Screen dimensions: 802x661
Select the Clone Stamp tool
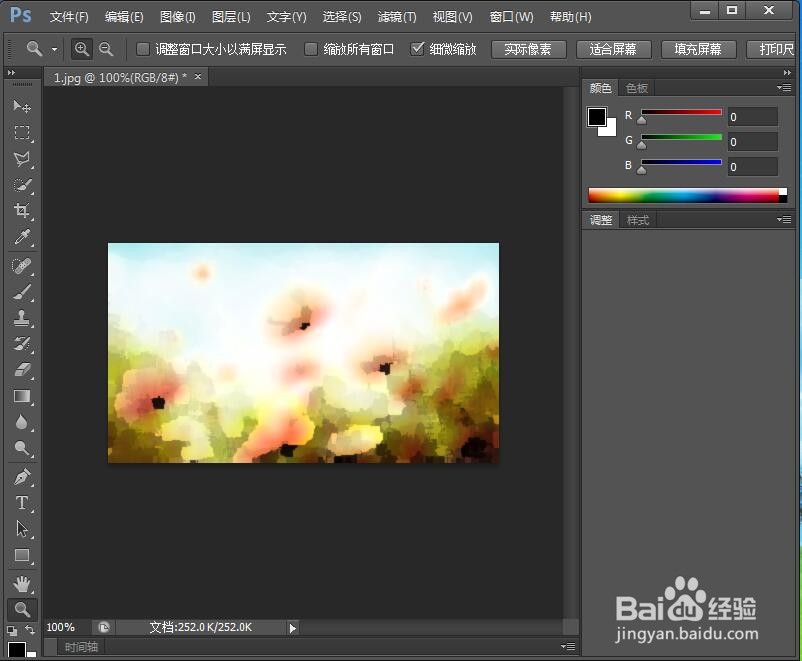pos(21,318)
